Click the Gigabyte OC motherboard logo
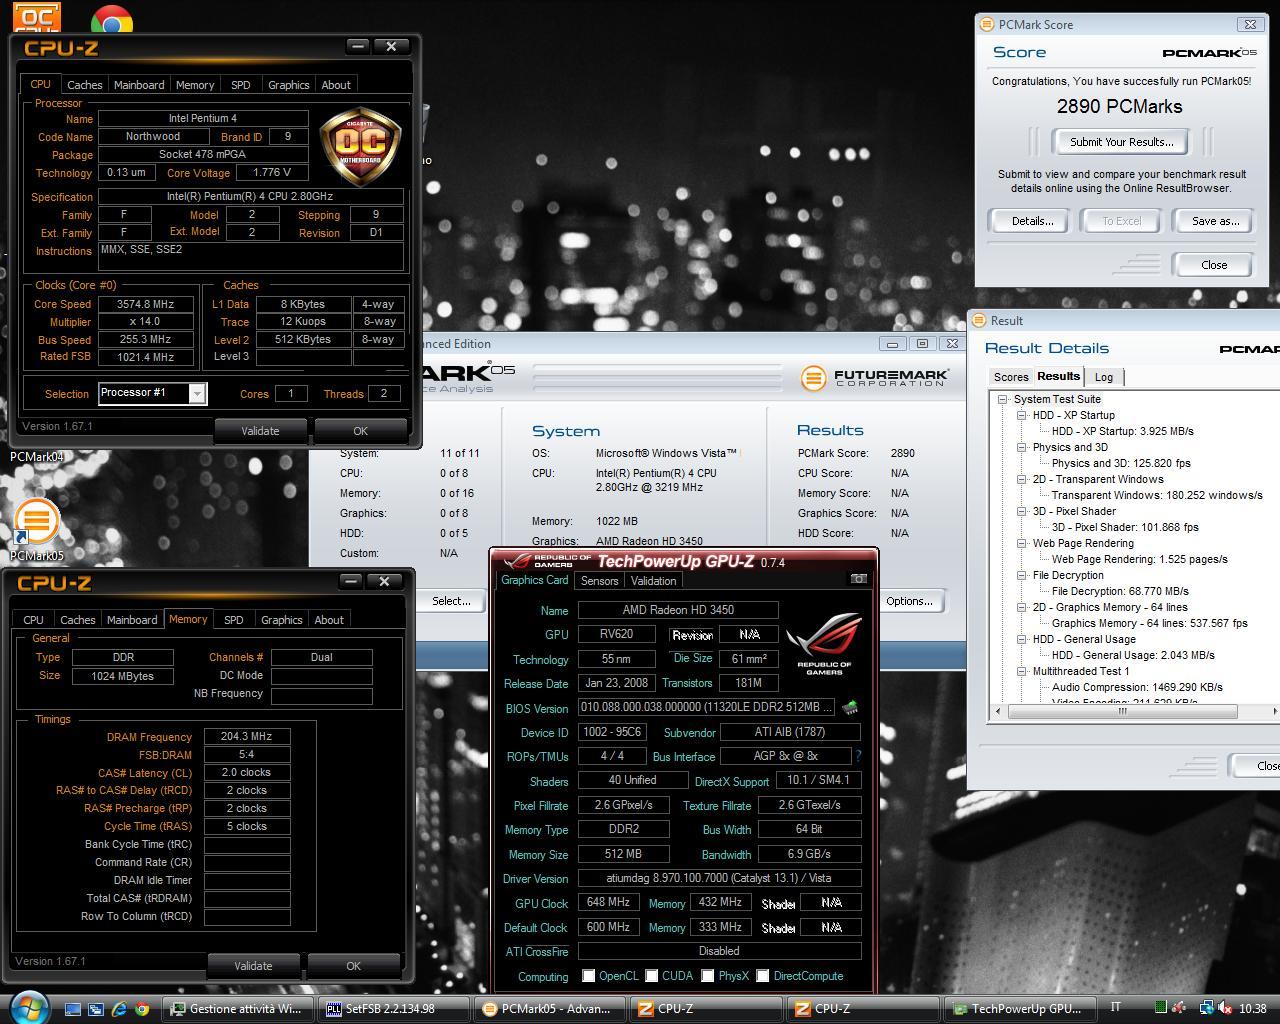This screenshot has width=1280, height=1024. 360,147
